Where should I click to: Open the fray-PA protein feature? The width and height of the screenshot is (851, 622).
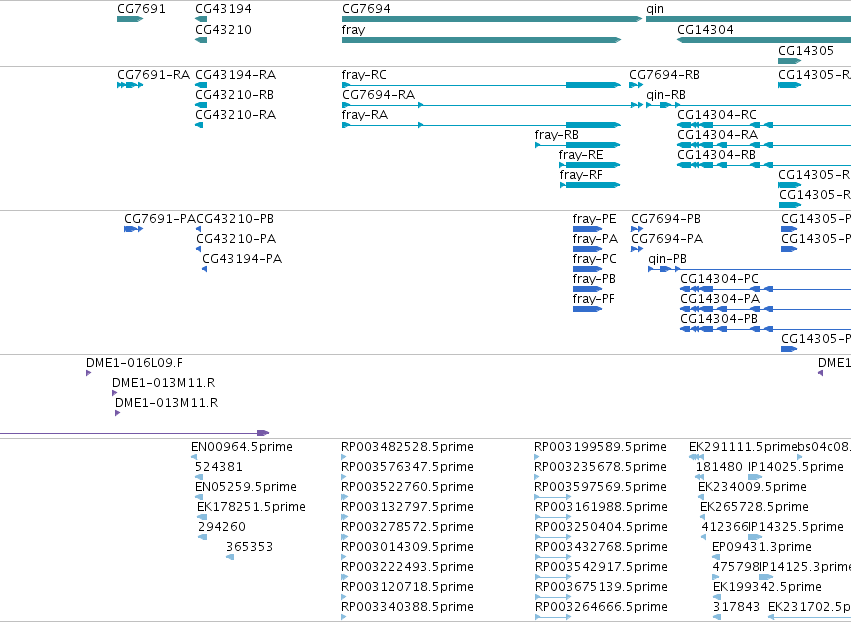[587, 249]
